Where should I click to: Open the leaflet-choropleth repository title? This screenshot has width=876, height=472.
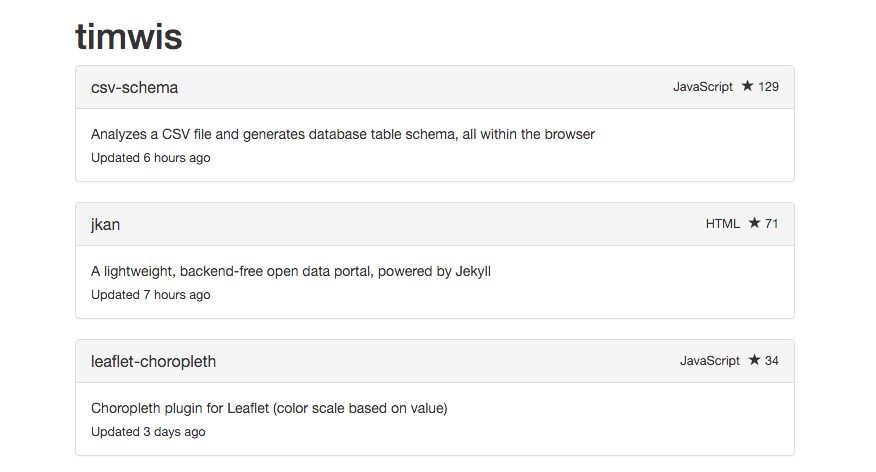coord(153,362)
